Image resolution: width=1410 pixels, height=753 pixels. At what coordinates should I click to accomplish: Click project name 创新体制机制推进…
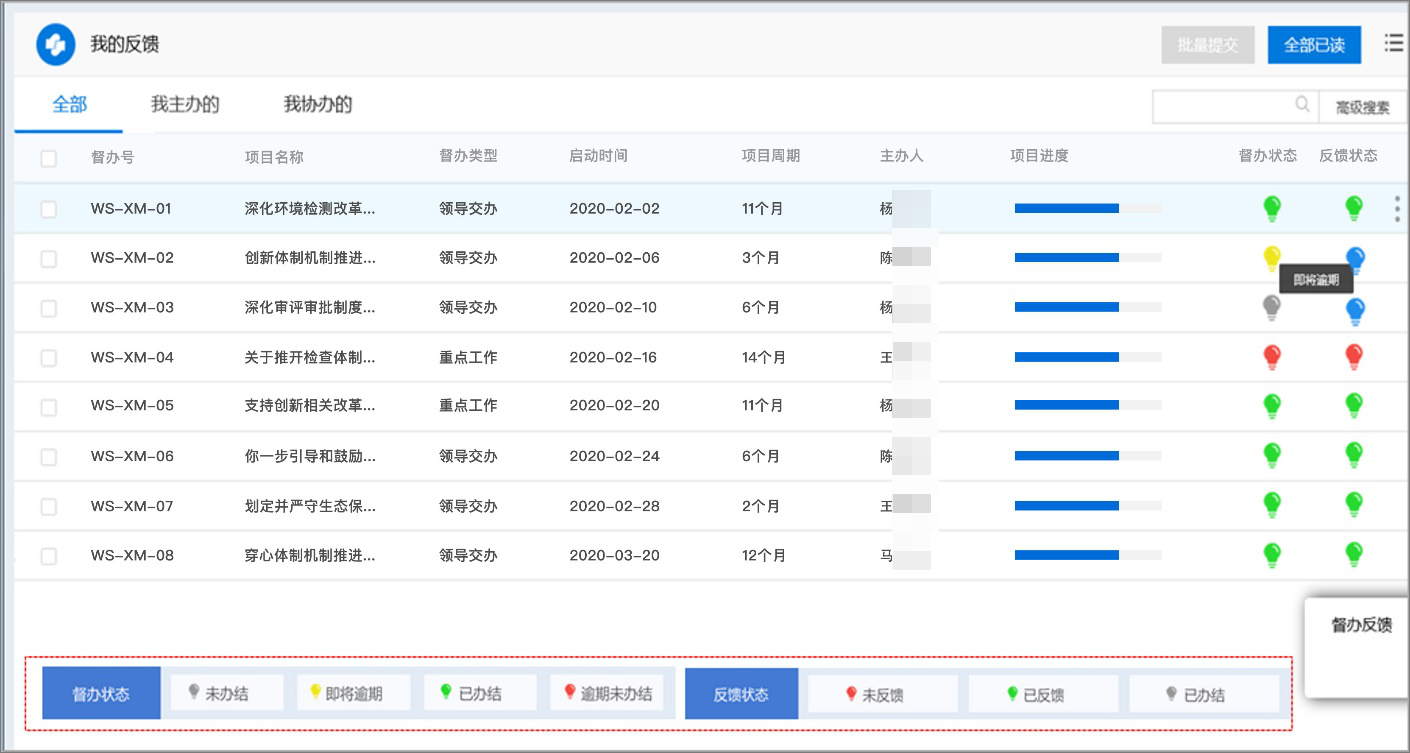pos(310,258)
